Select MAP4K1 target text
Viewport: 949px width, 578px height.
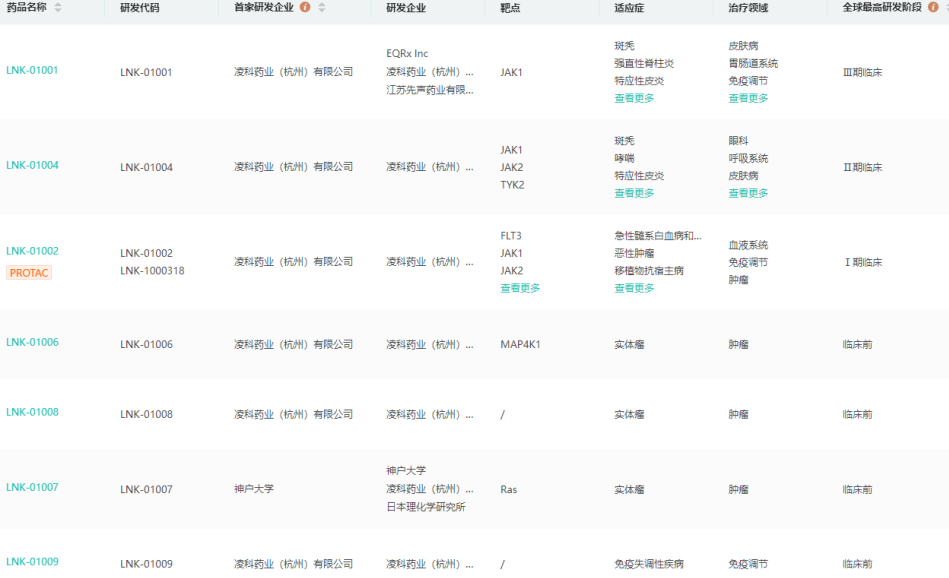point(520,344)
